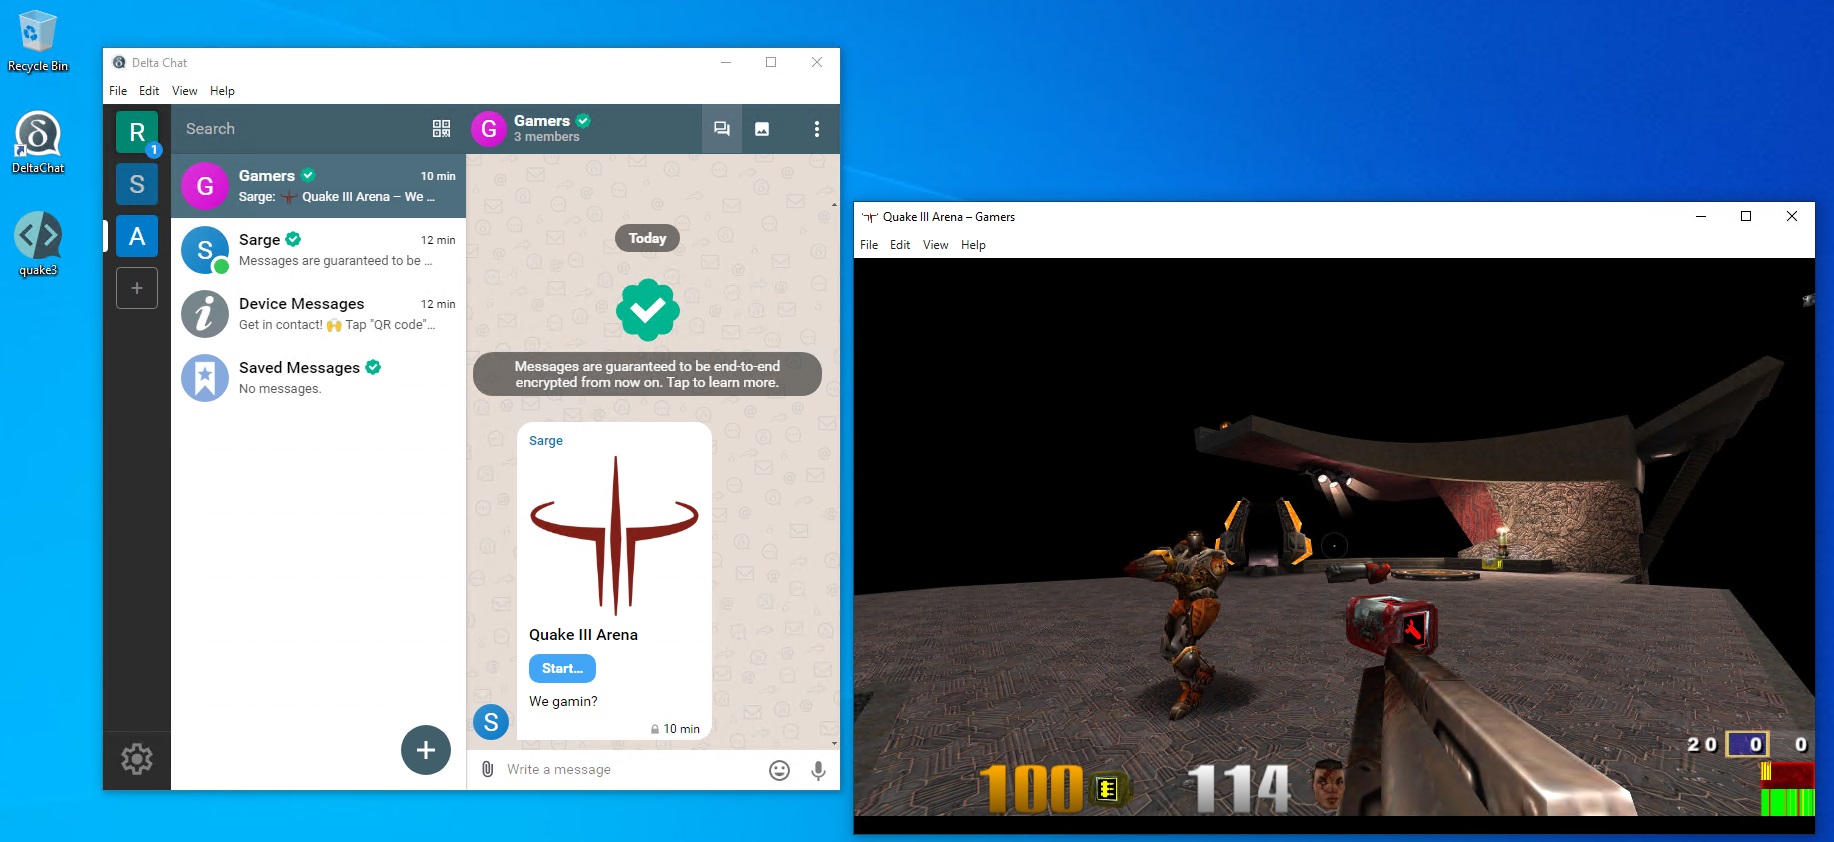Open Edit menu in Quake III Arena window
Screen dimensions: 1834x842
pyautogui.click(x=900, y=245)
